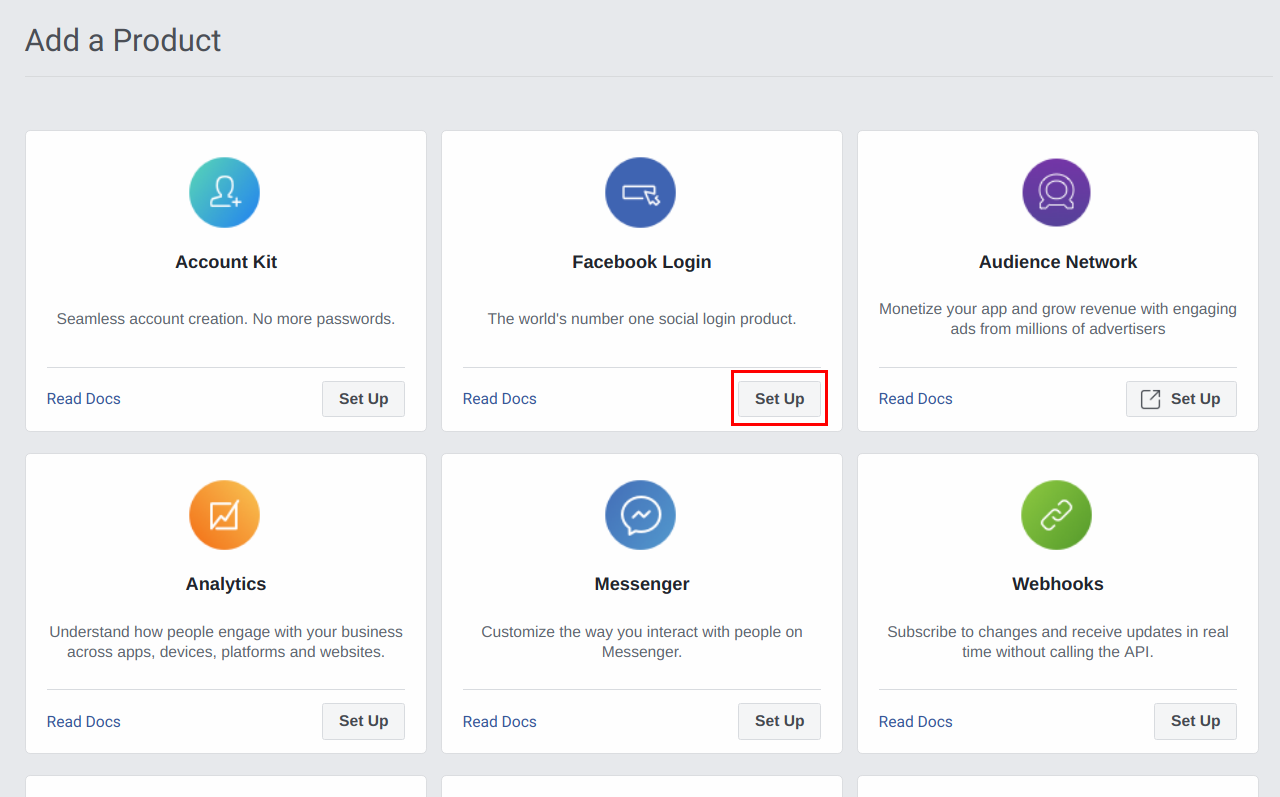Open Read Docs for Analytics
This screenshot has width=1280, height=797.
pyautogui.click(x=84, y=722)
